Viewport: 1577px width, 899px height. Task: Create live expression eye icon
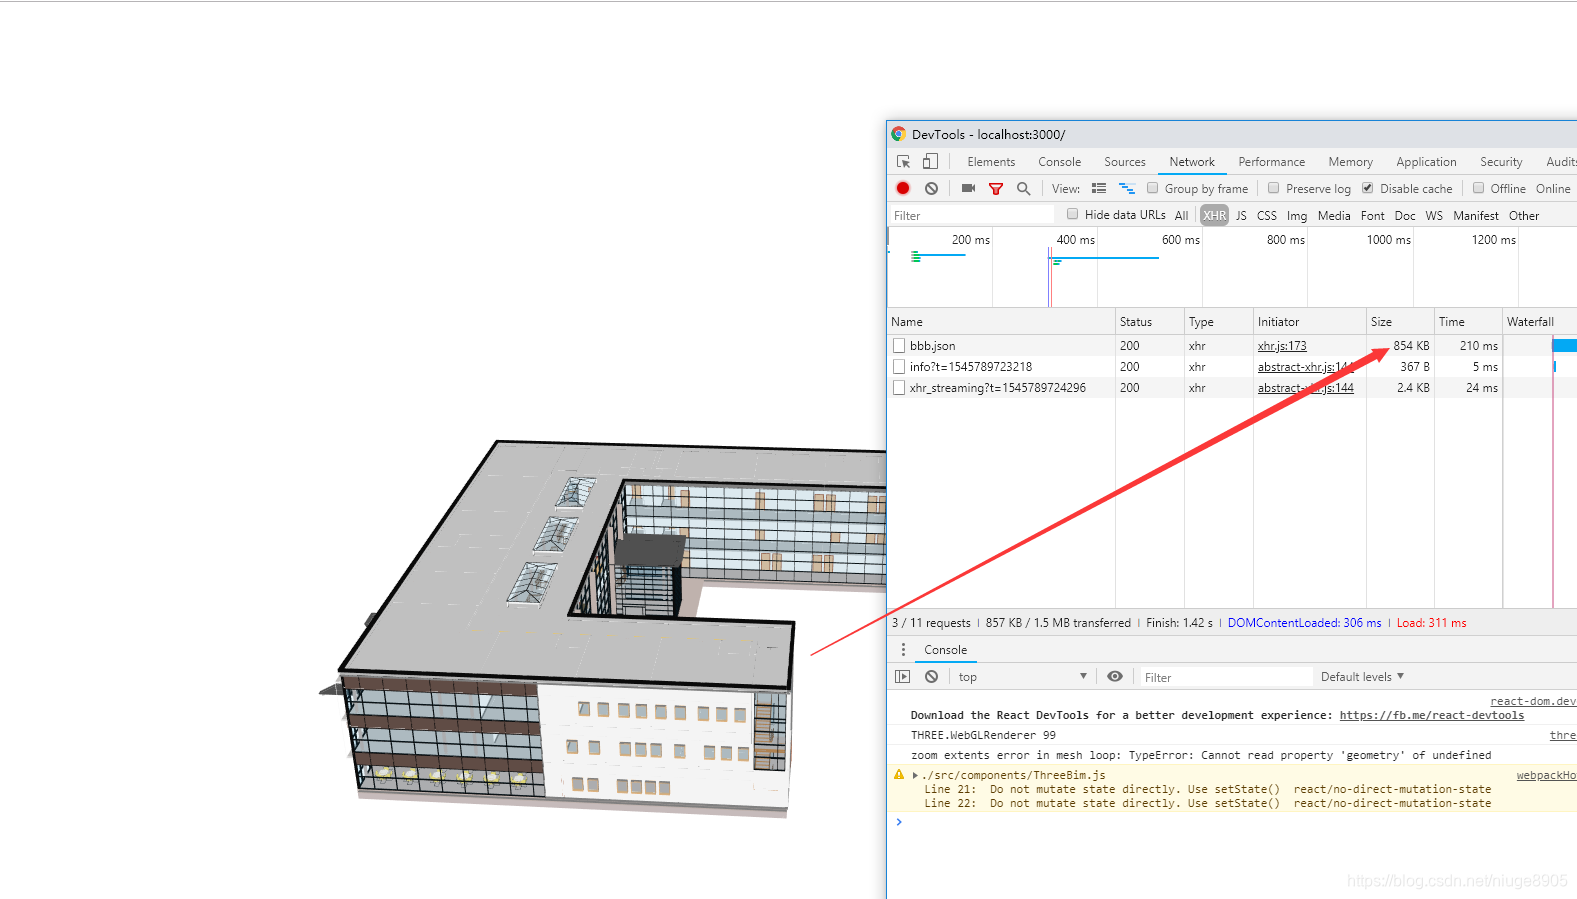pos(1115,677)
